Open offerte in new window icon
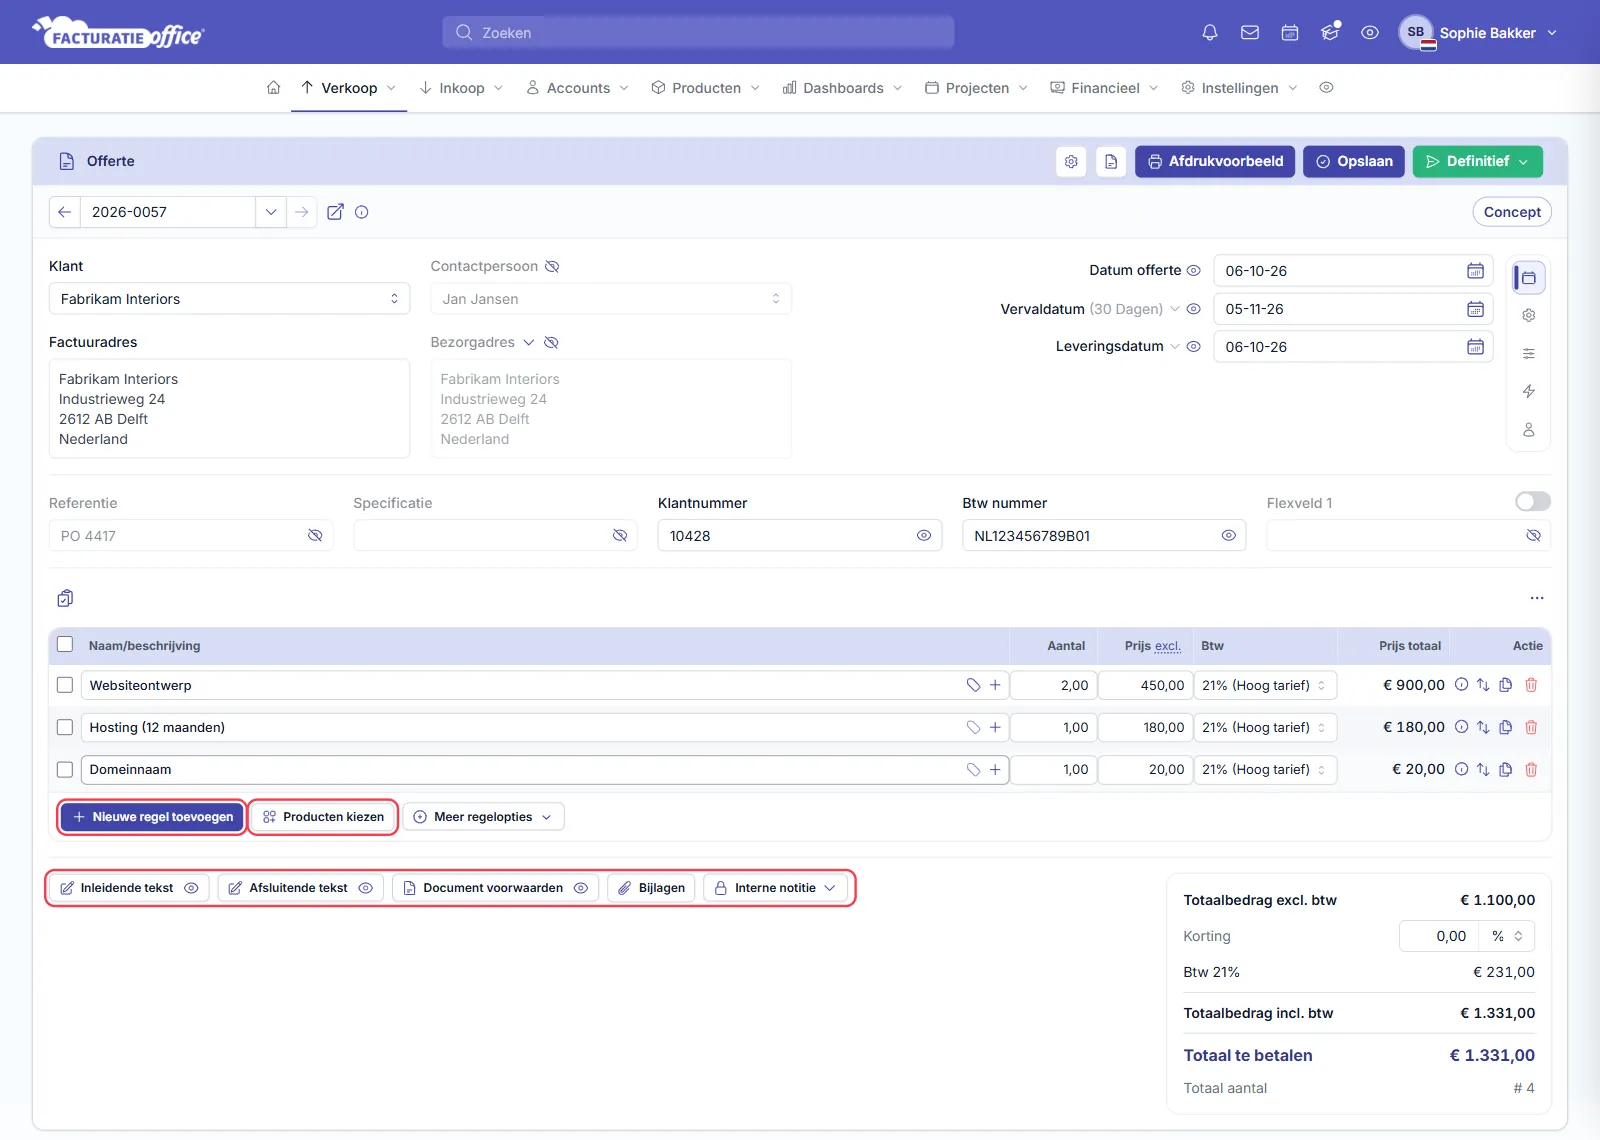This screenshot has width=1600, height=1140. click(336, 212)
